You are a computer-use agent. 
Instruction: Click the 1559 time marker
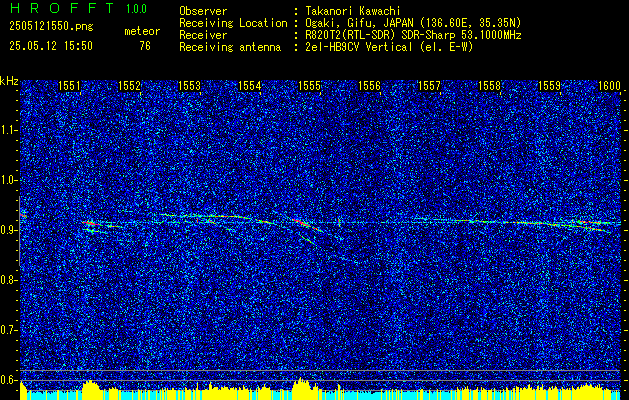pyautogui.click(x=549, y=85)
